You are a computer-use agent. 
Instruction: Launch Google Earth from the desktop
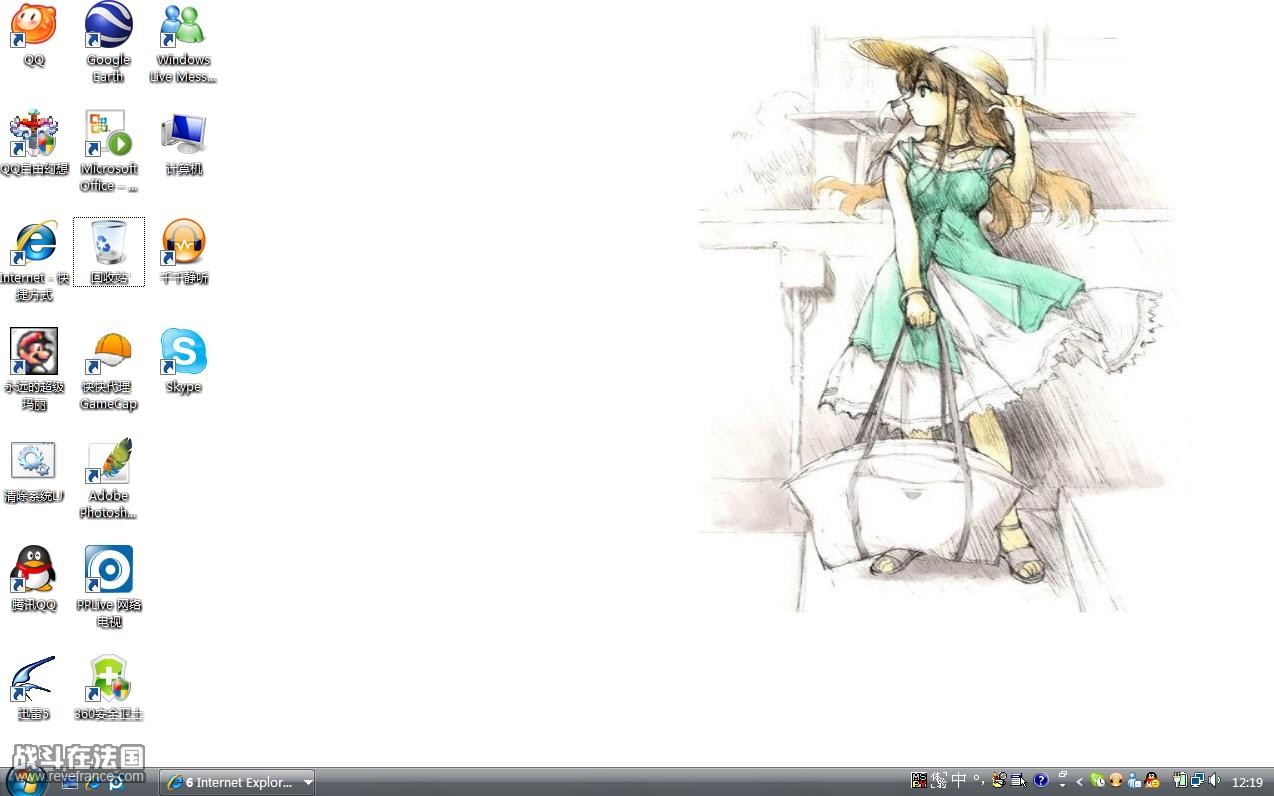coord(108,42)
